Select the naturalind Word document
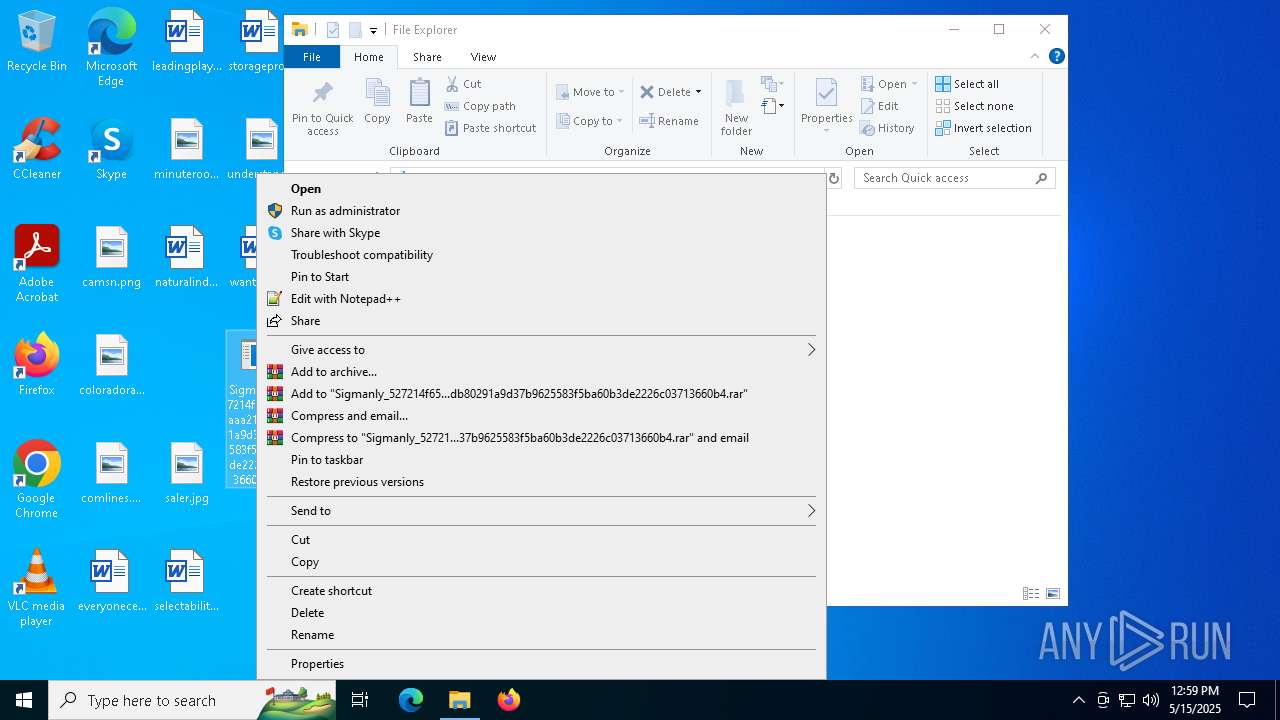Screen dimensions: 1280x720 click(186, 258)
